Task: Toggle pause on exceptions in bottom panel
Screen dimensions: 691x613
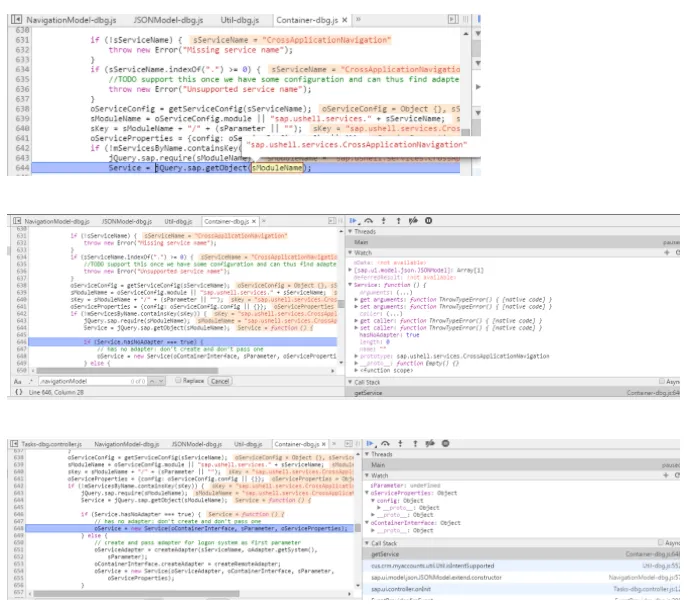Action: [446, 443]
